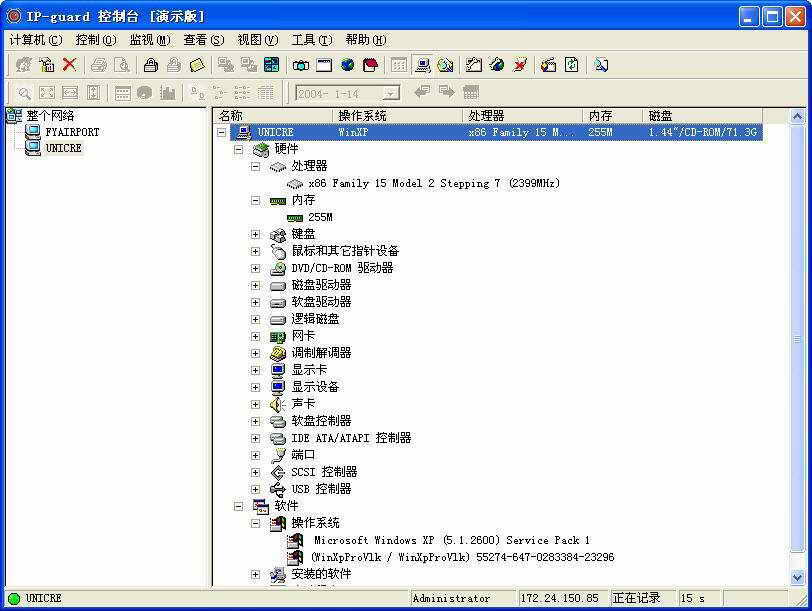The image size is (812, 611).
Task: Click the print toolbar icon
Action: click(x=98, y=65)
